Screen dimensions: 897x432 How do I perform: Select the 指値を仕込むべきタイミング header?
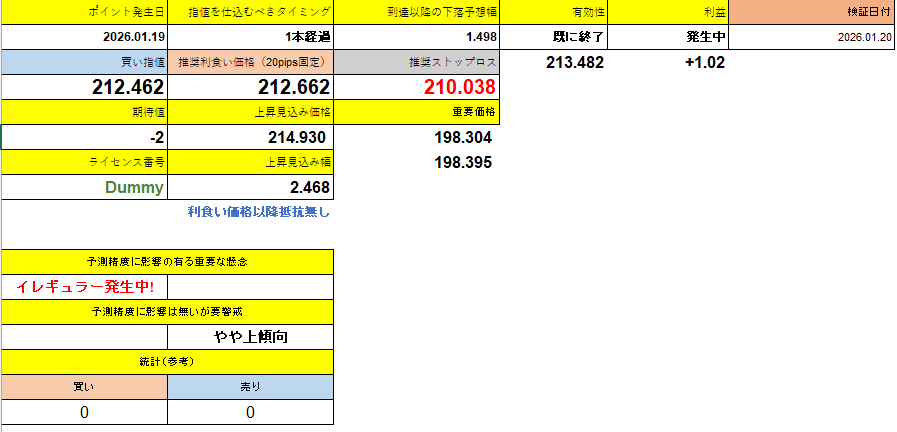251,12
